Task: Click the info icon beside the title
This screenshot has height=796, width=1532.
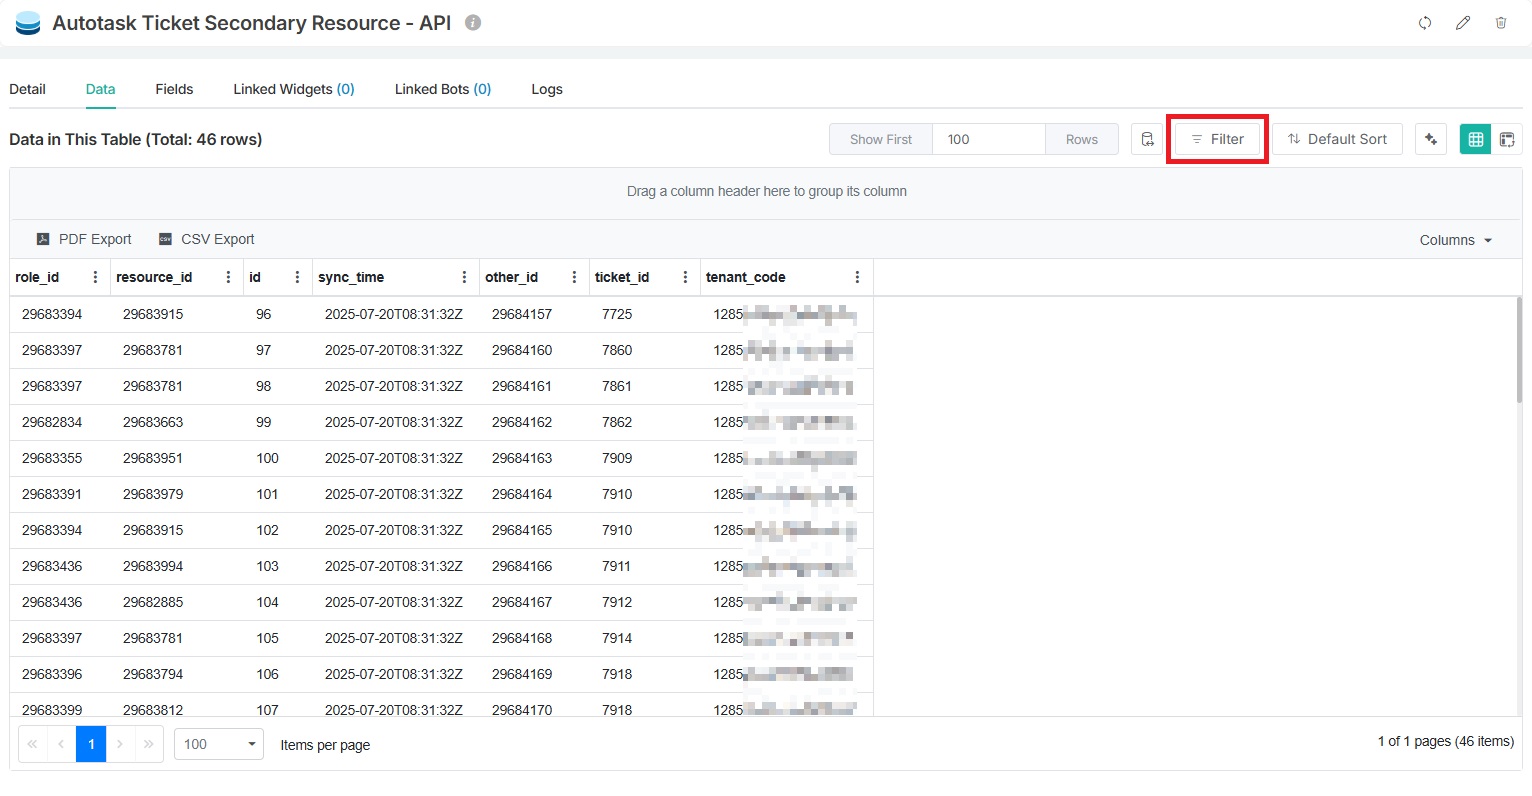Action: click(x=473, y=22)
